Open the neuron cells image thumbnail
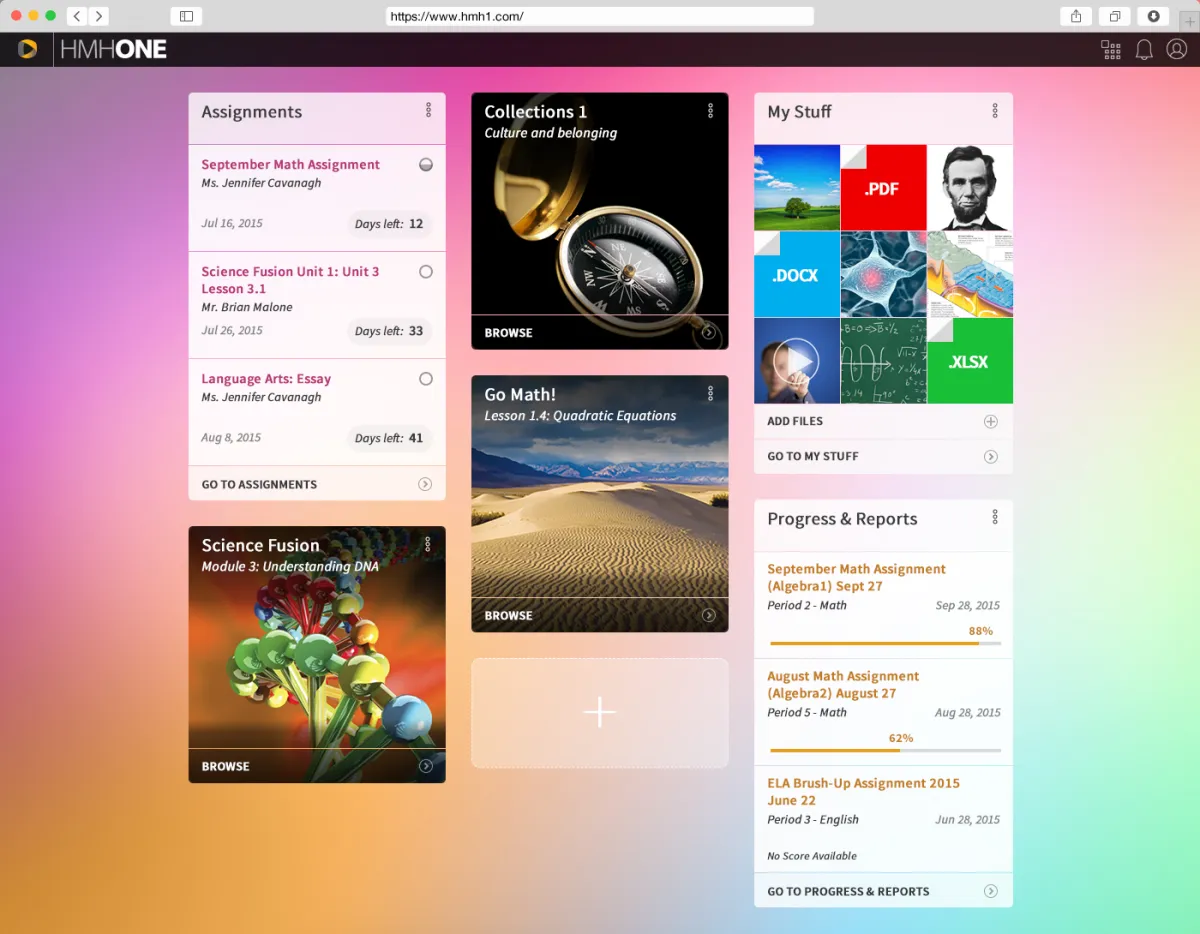Viewport: 1200px width, 934px height. [x=883, y=275]
